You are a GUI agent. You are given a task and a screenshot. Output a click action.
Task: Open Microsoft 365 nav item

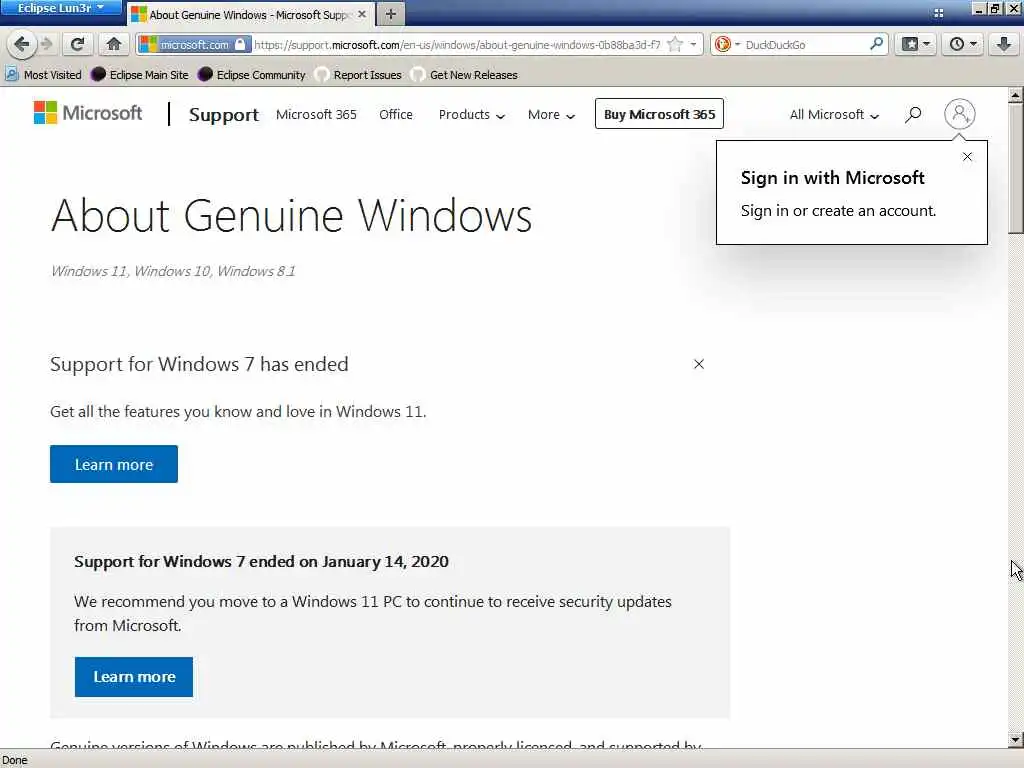pyautogui.click(x=316, y=114)
